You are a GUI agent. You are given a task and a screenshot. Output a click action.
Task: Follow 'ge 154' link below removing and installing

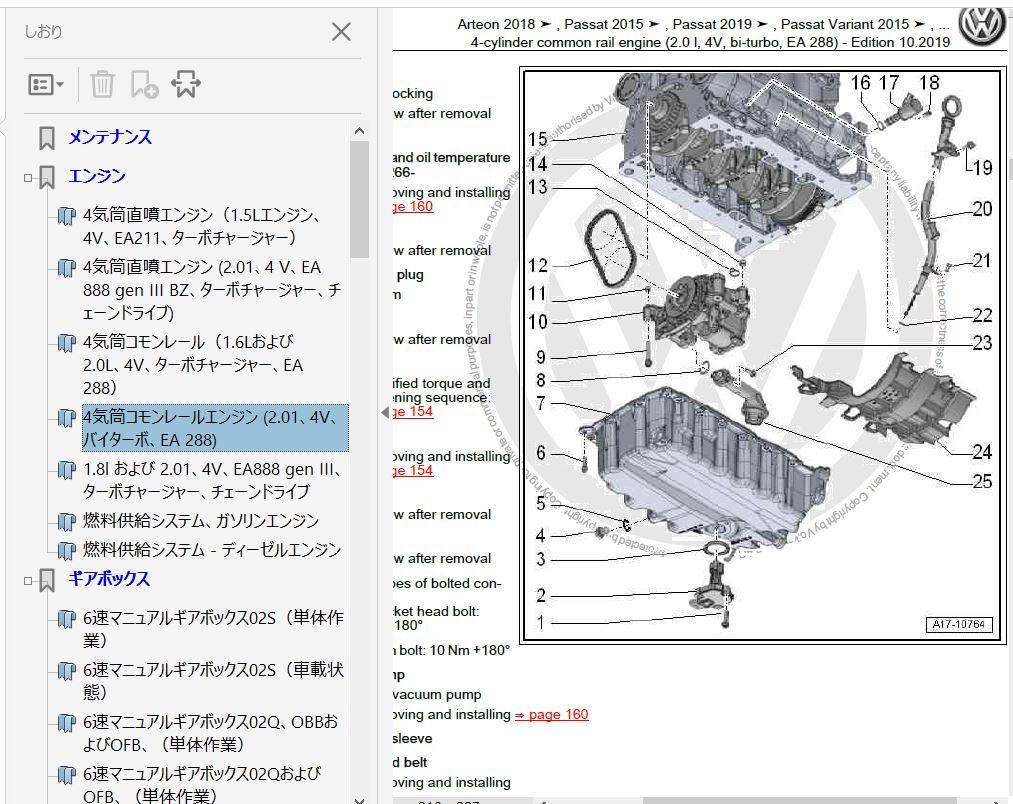[x=413, y=470]
